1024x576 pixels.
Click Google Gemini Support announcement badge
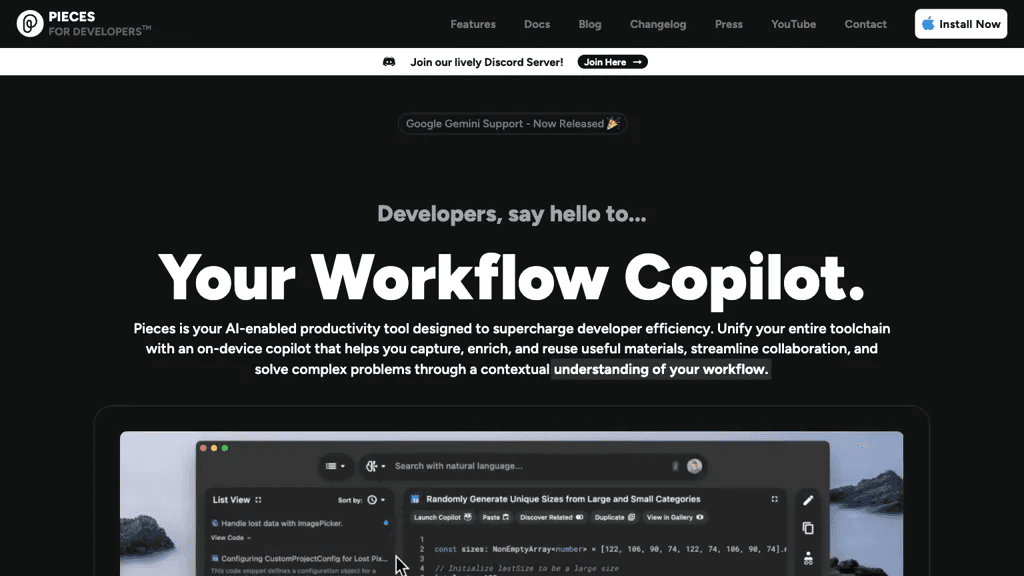[x=512, y=123]
